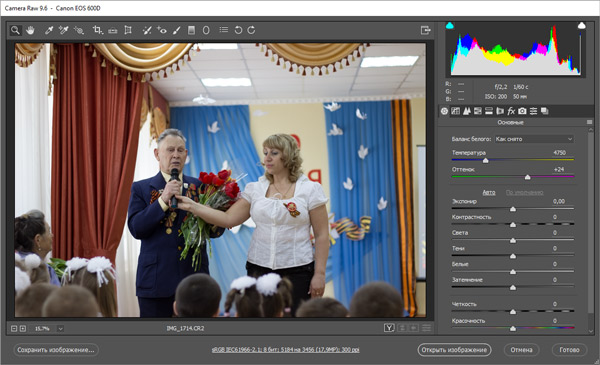Select the White Balance eyedropper tool

pyautogui.click(x=49, y=30)
